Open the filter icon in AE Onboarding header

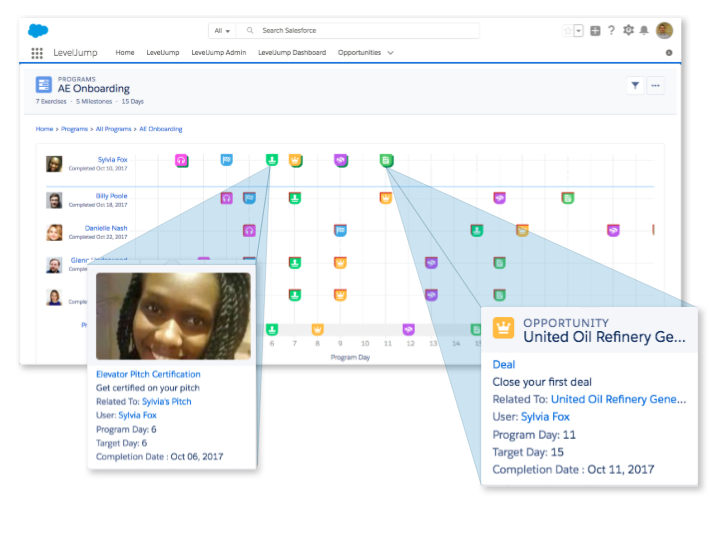coord(635,86)
